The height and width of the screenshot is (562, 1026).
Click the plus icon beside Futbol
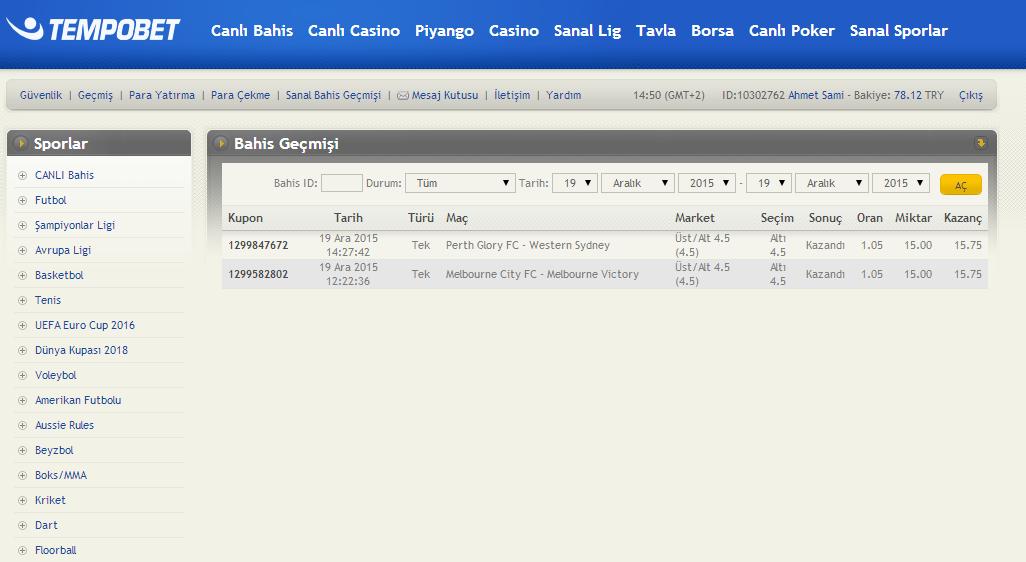[22, 201]
